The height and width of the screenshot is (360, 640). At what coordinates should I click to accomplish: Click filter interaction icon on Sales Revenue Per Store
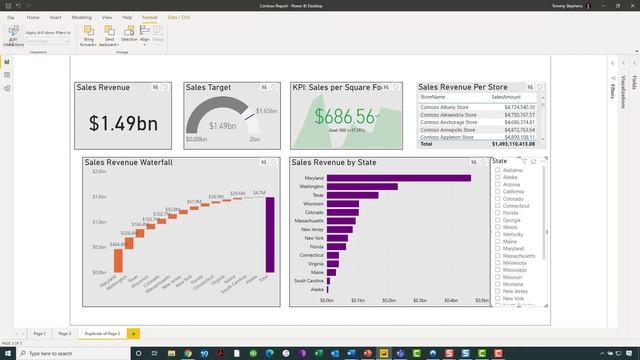(x=530, y=87)
